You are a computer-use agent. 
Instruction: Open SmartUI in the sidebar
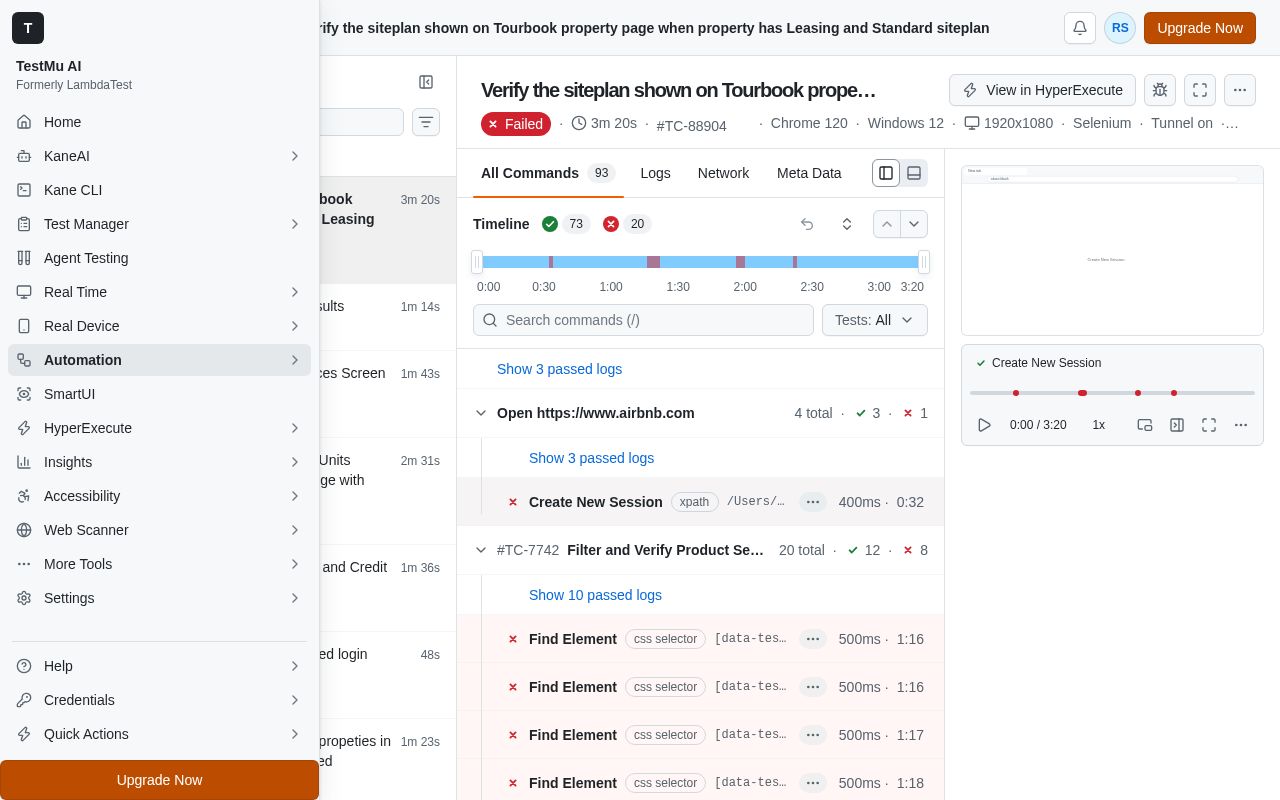click(160, 394)
